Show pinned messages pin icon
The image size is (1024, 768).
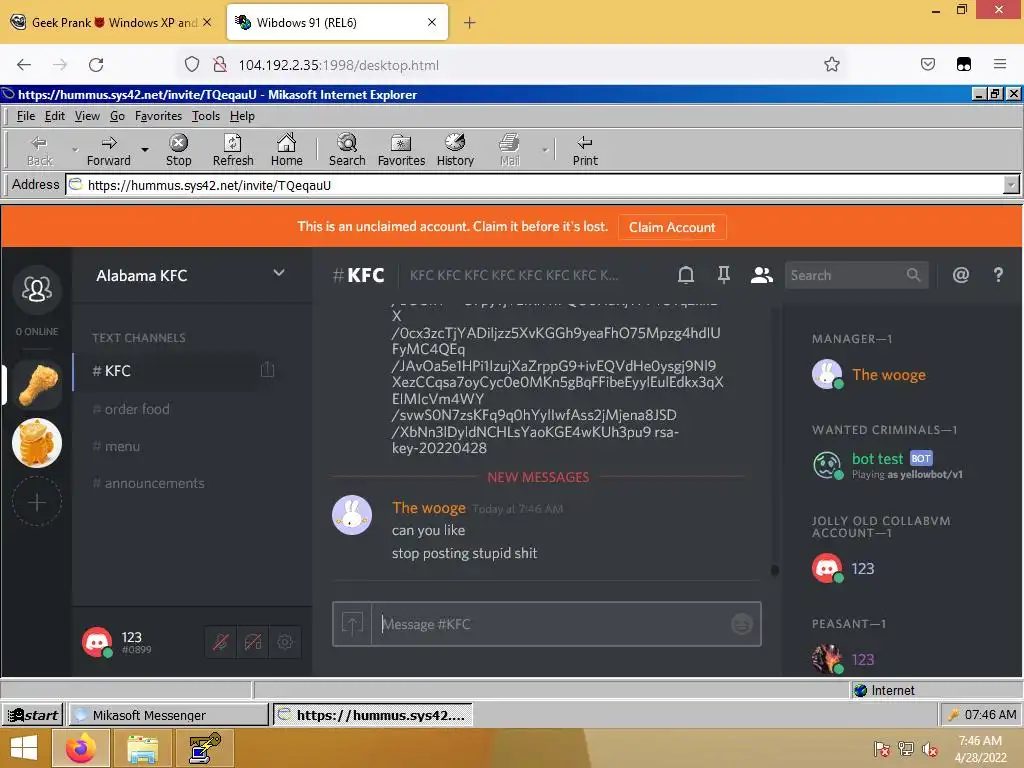pyautogui.click(x=724, y=275)
